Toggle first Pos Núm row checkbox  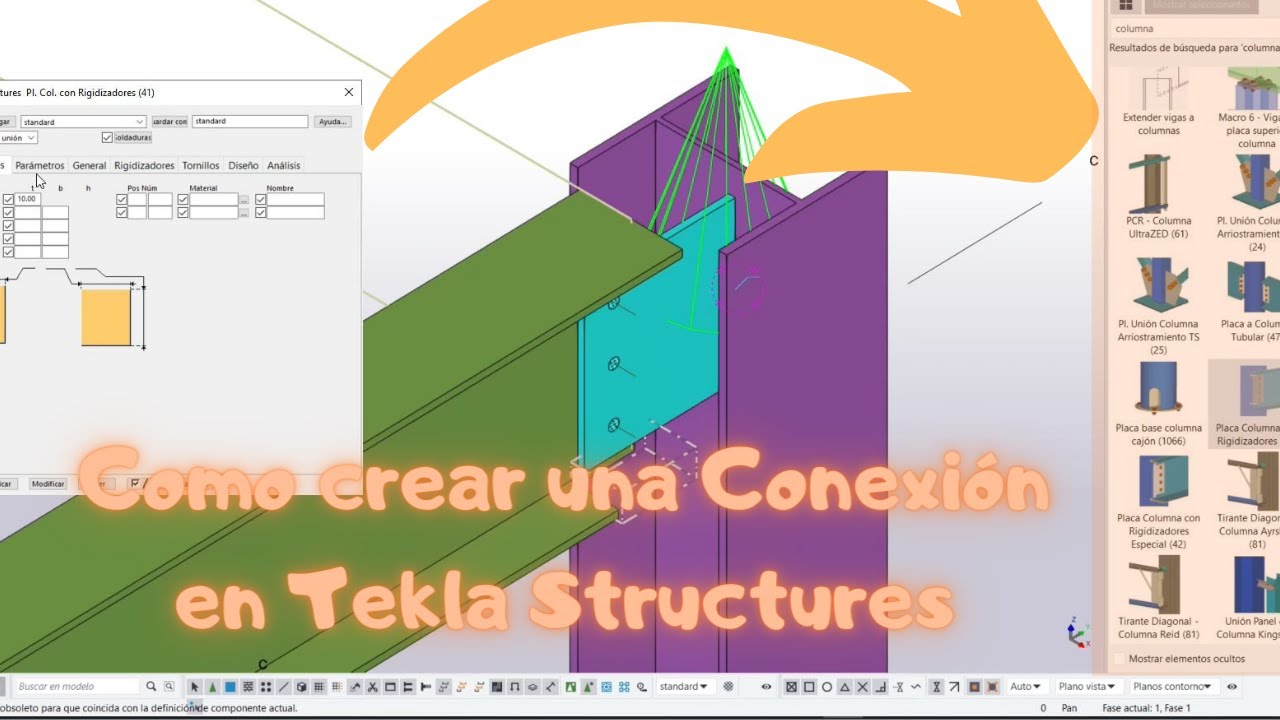click(x=121, y=200)
